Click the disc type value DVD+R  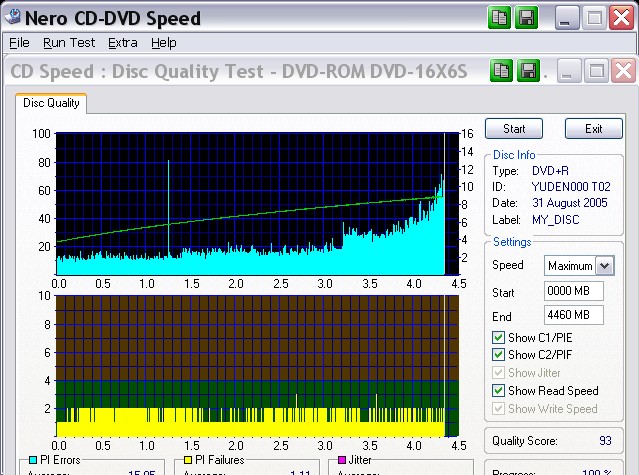pyautogui.click(x=551, y=171)
